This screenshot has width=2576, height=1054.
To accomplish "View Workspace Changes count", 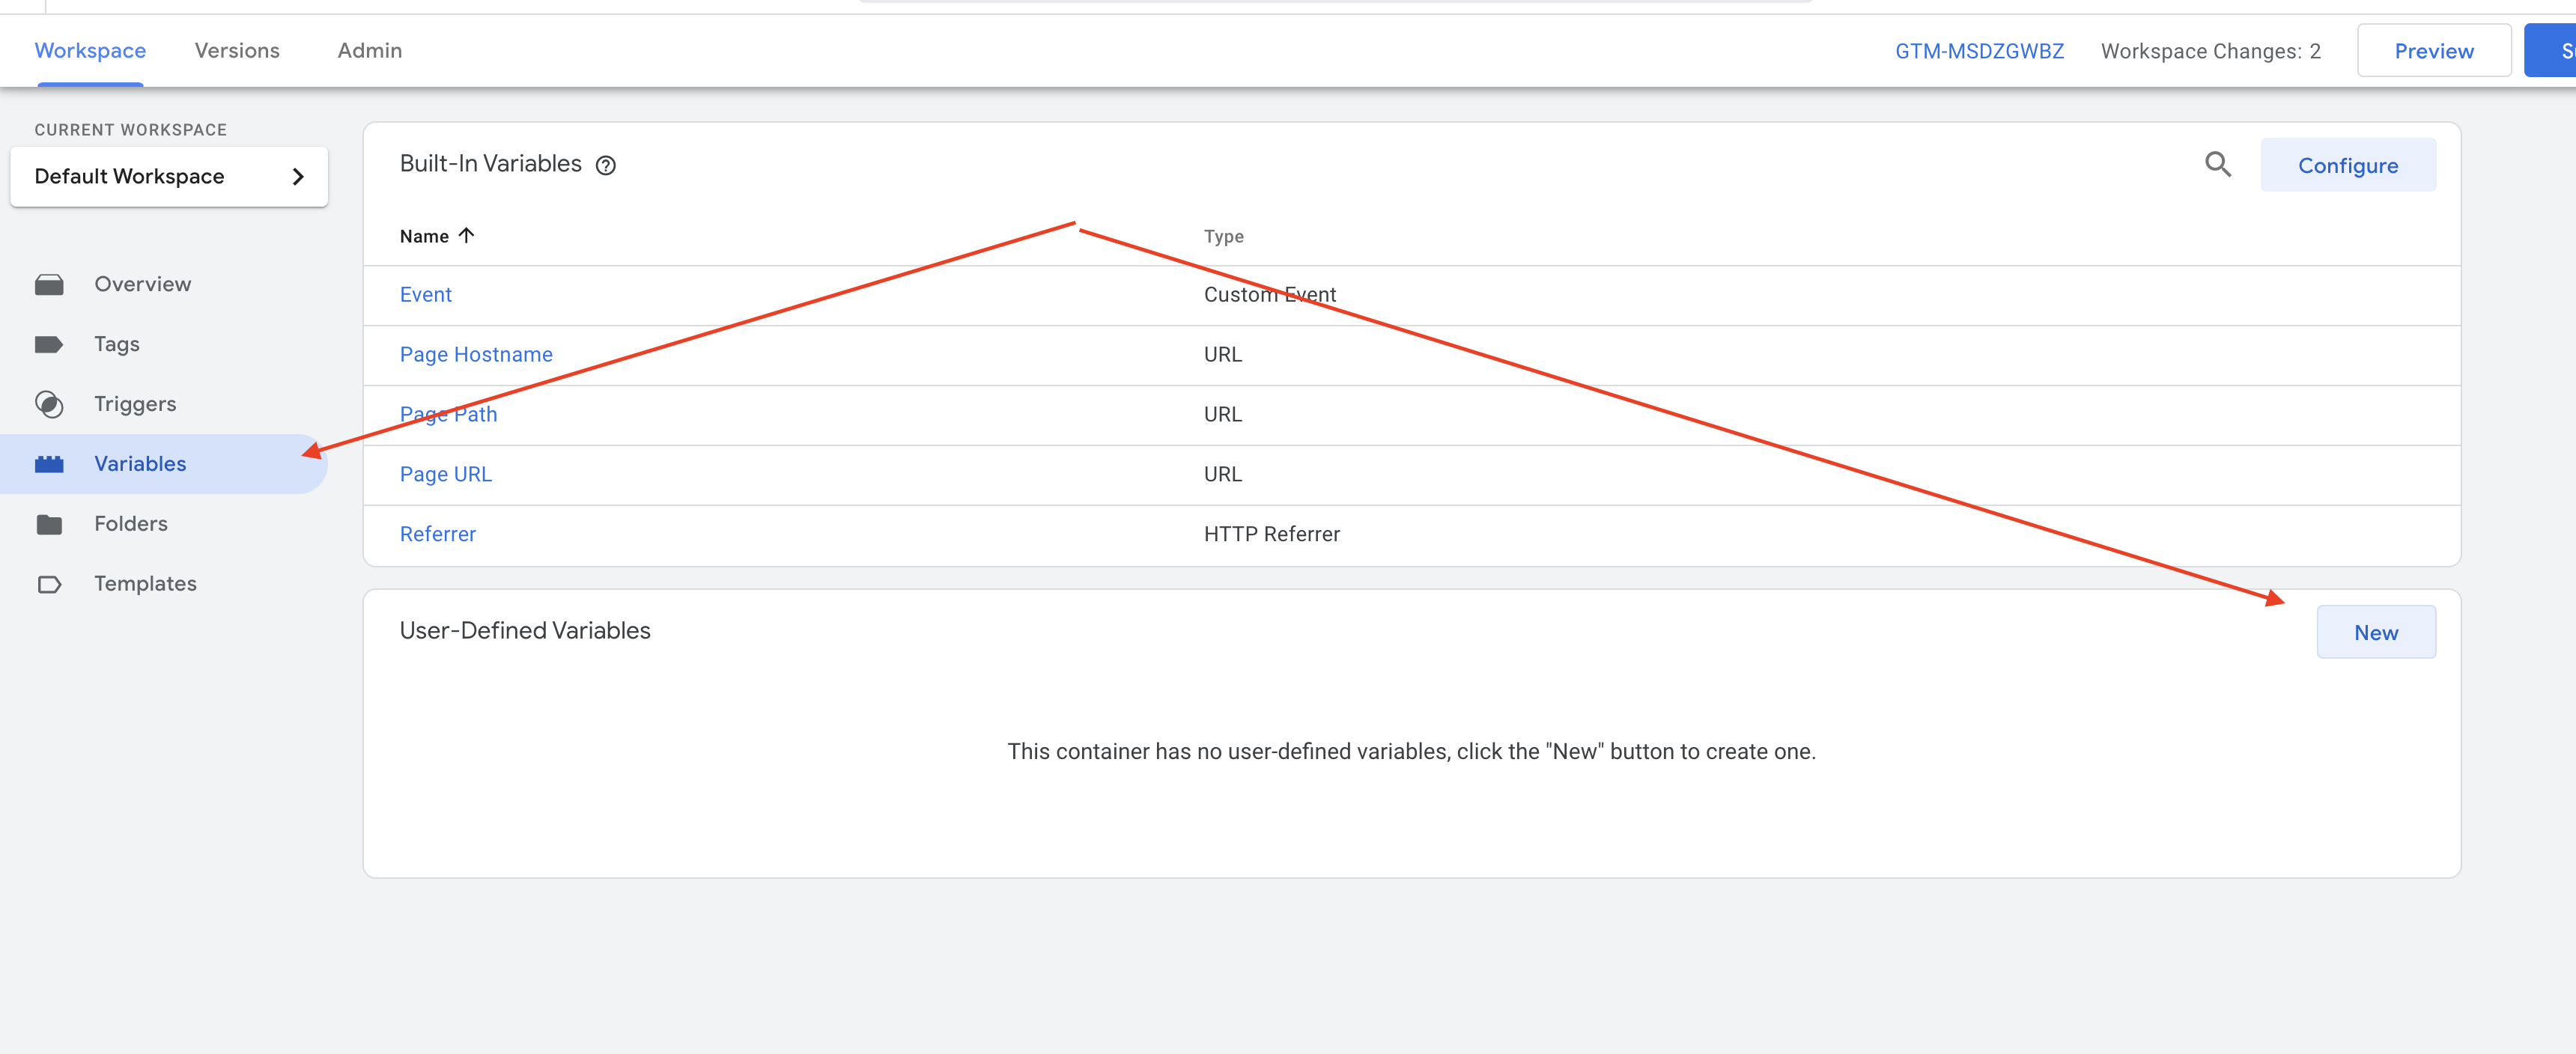I will coord(2210,51).
